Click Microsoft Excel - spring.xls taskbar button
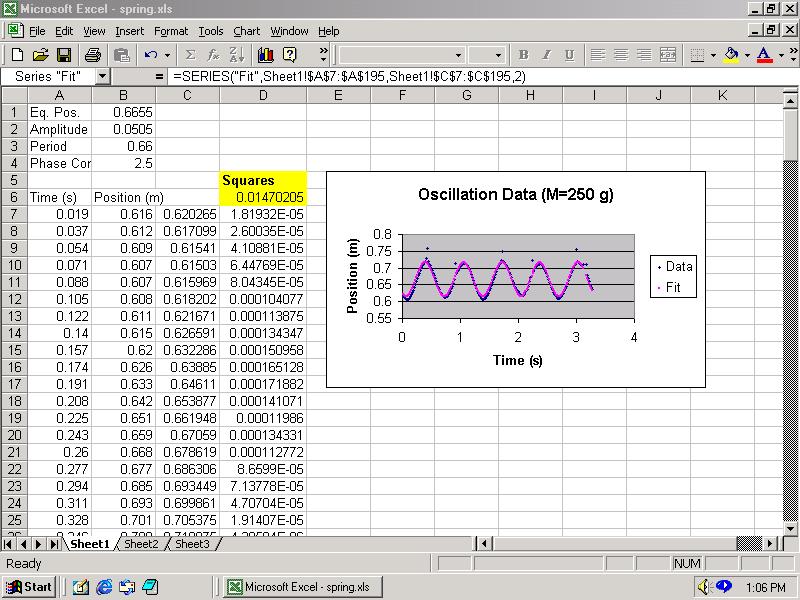Screen dimensions: 800x600 [298, 587]
